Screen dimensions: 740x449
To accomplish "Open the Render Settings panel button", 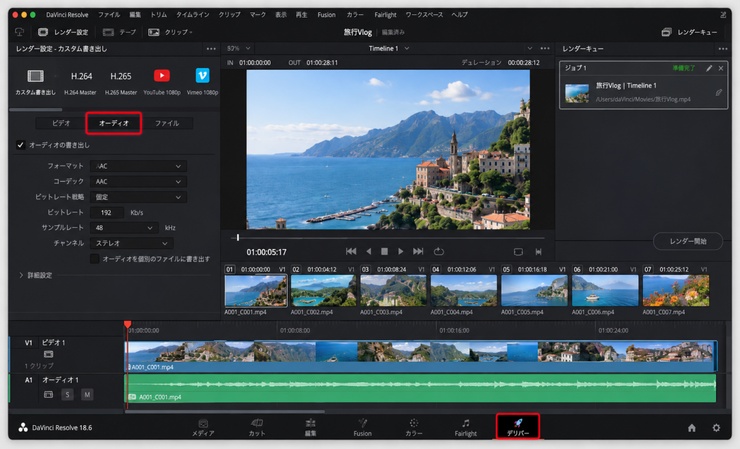I will (x=63, y=32).
